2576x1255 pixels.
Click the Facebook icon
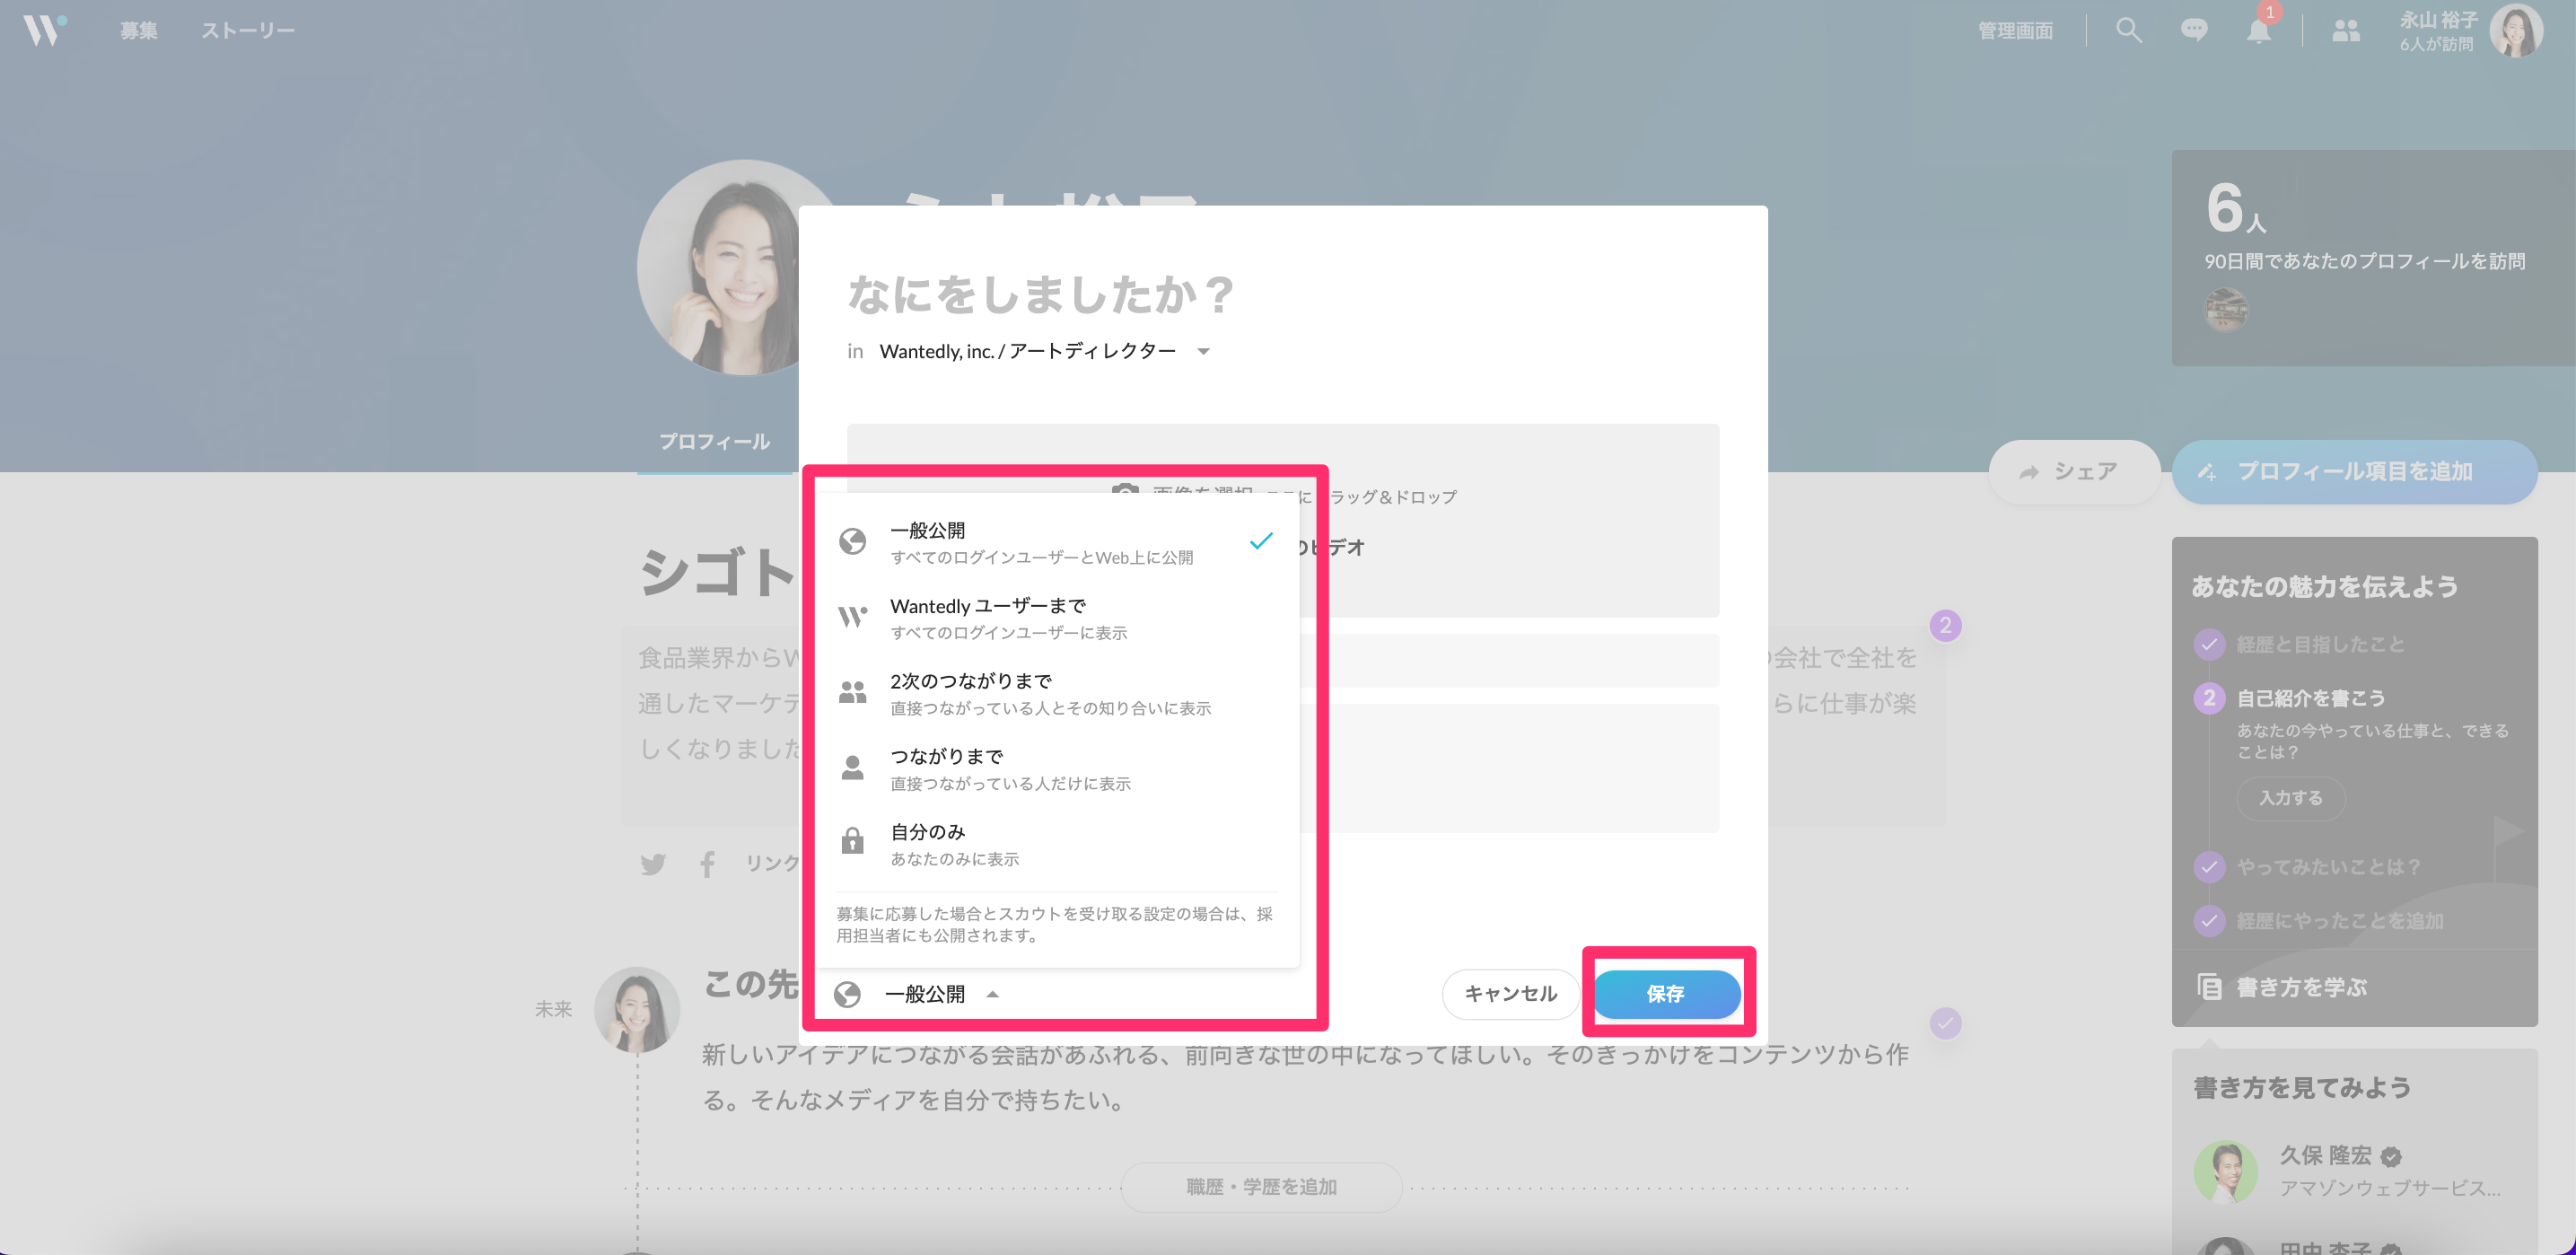coord(707,863)
